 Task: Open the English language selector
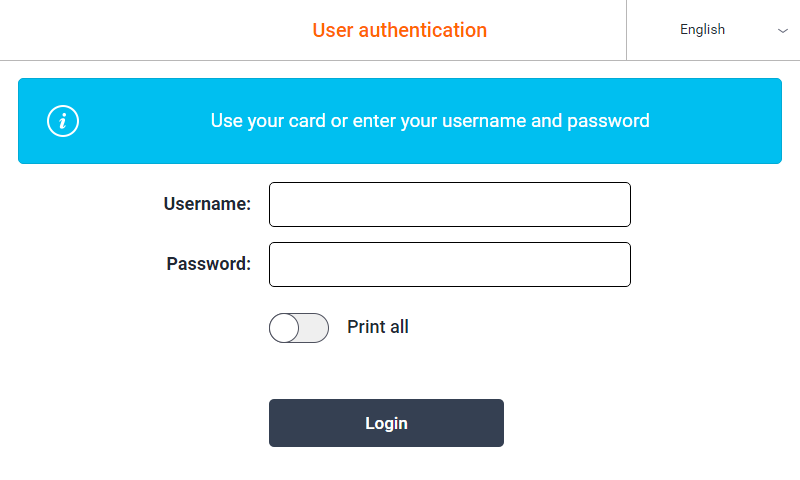tap(713, 30)
